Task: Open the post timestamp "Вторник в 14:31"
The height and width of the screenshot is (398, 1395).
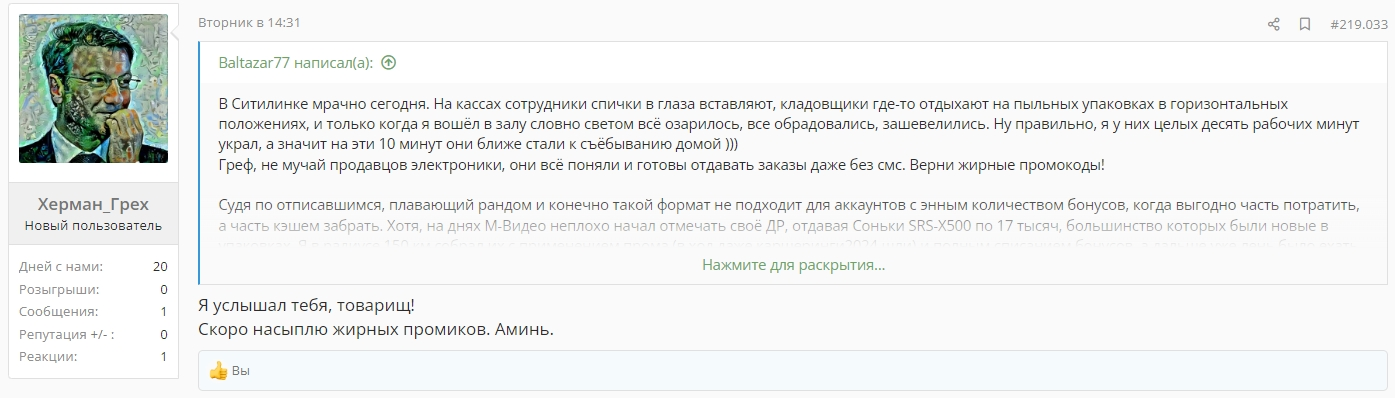Action: 249,22
